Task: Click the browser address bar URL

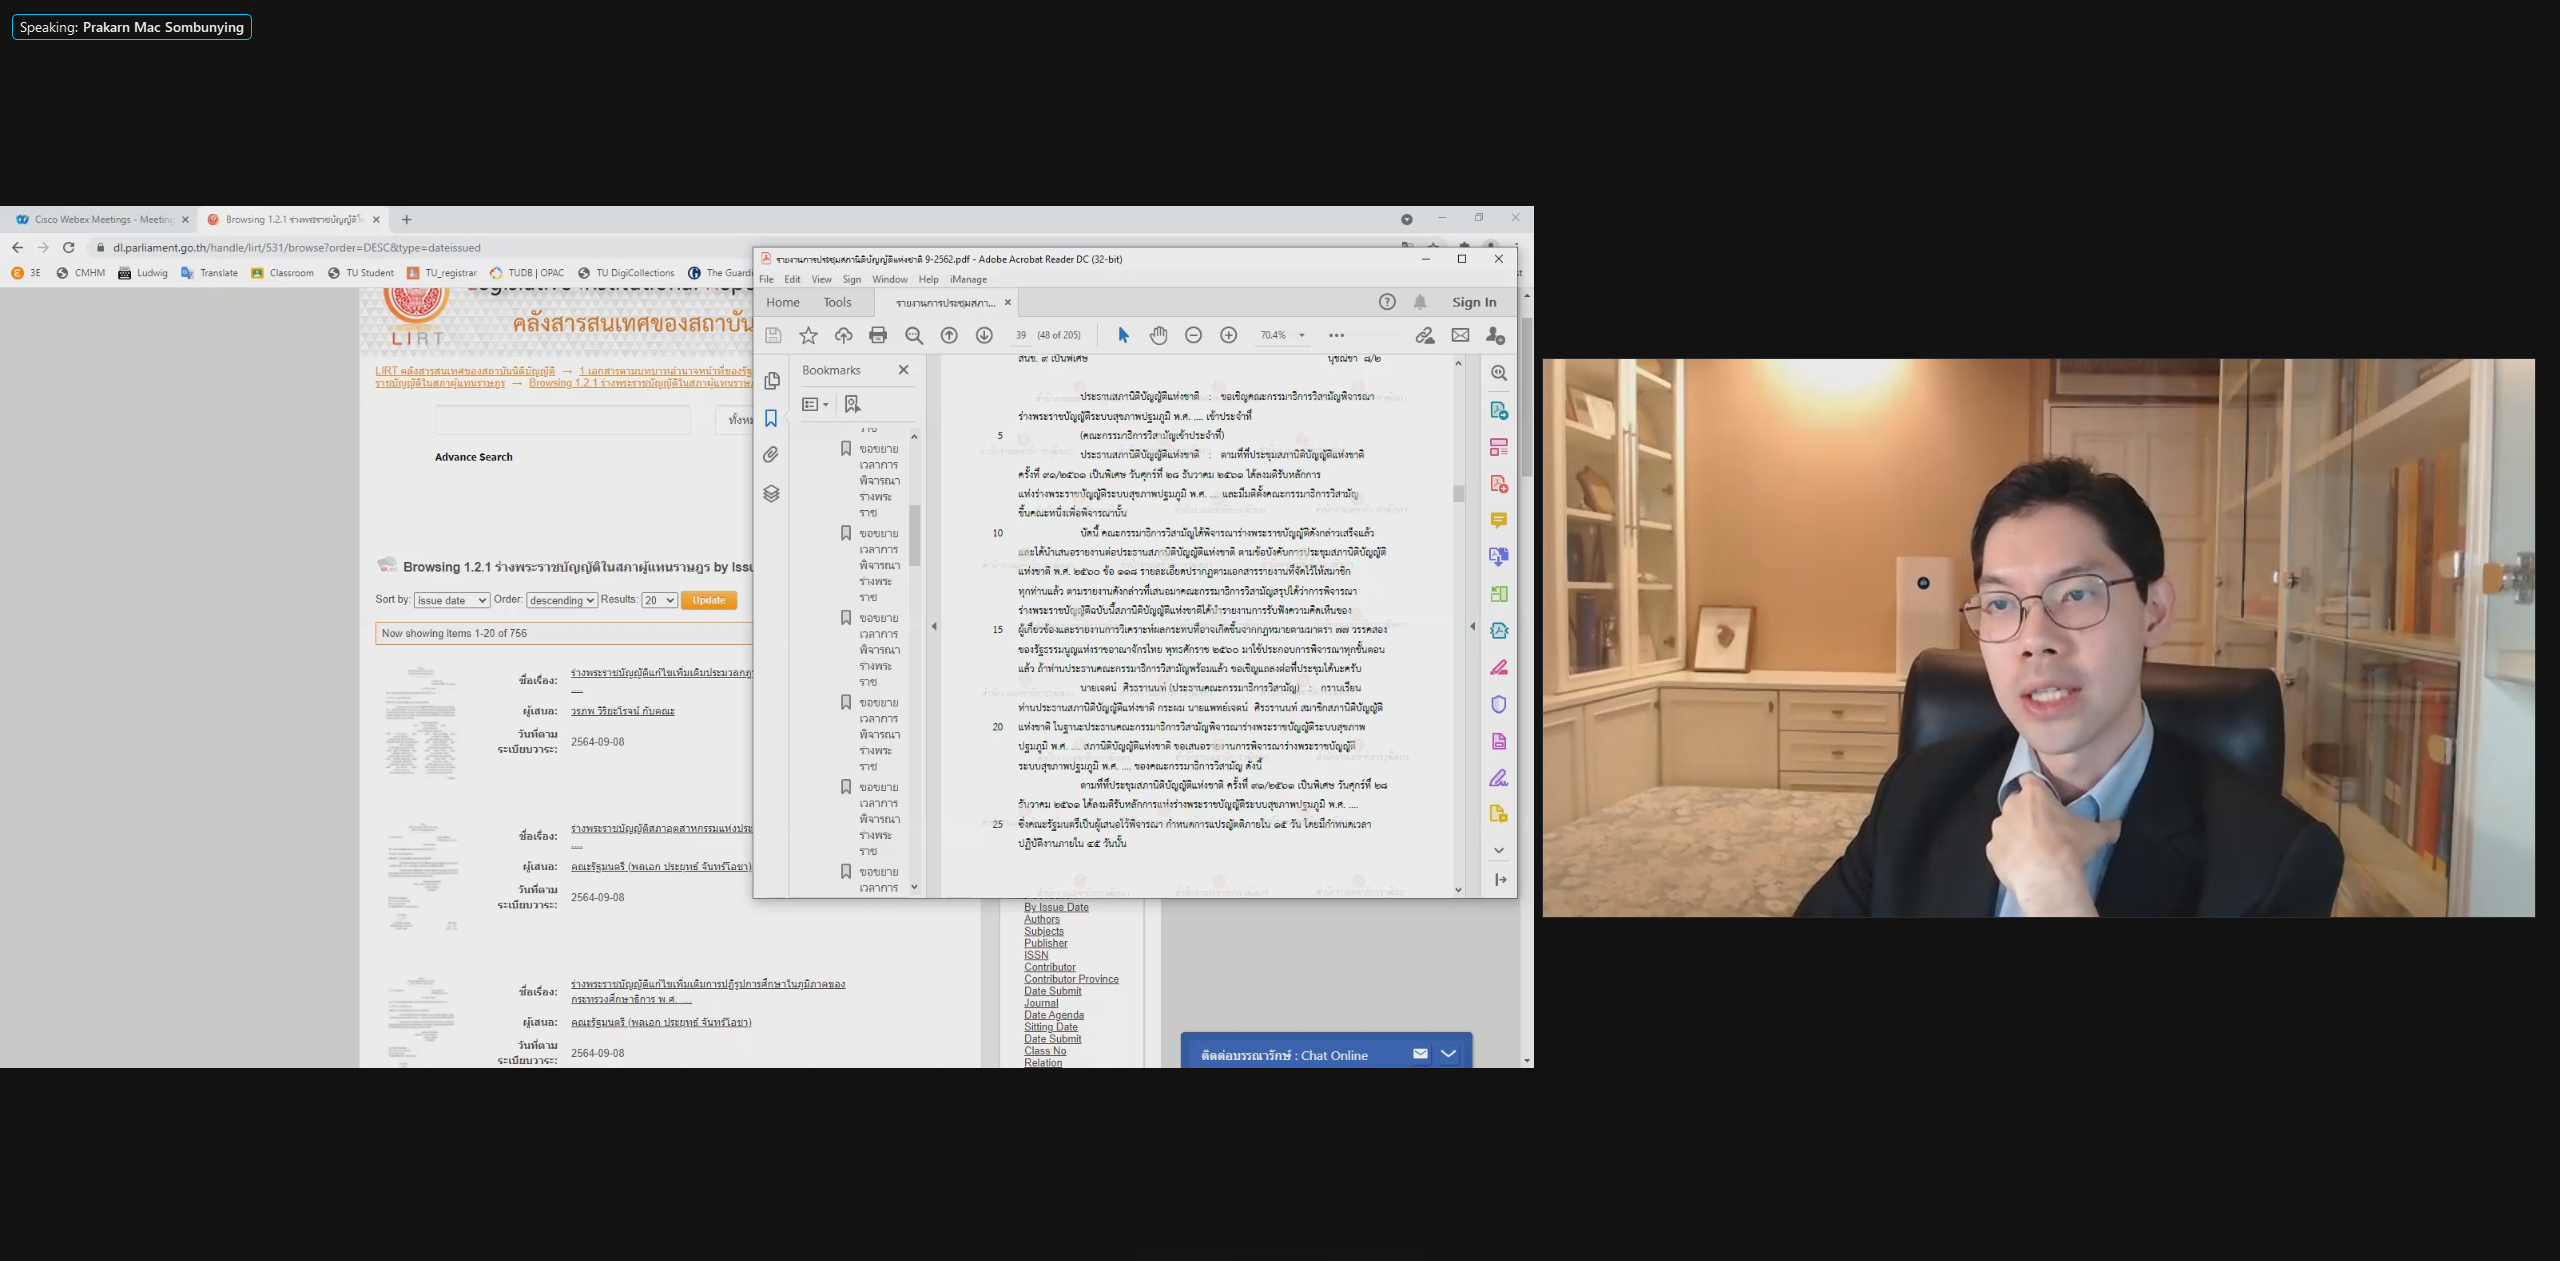Action: coord(297,247)
